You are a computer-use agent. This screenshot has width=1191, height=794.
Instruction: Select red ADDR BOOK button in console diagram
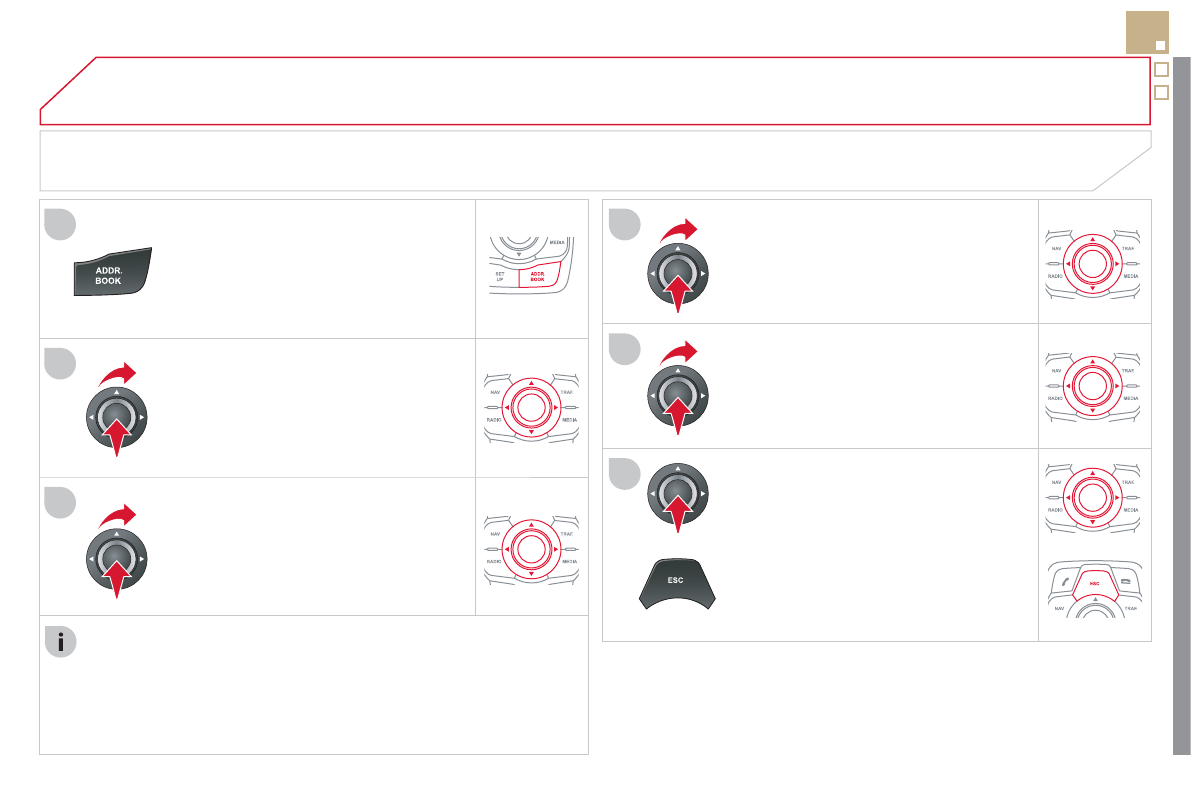click(537, 278)
